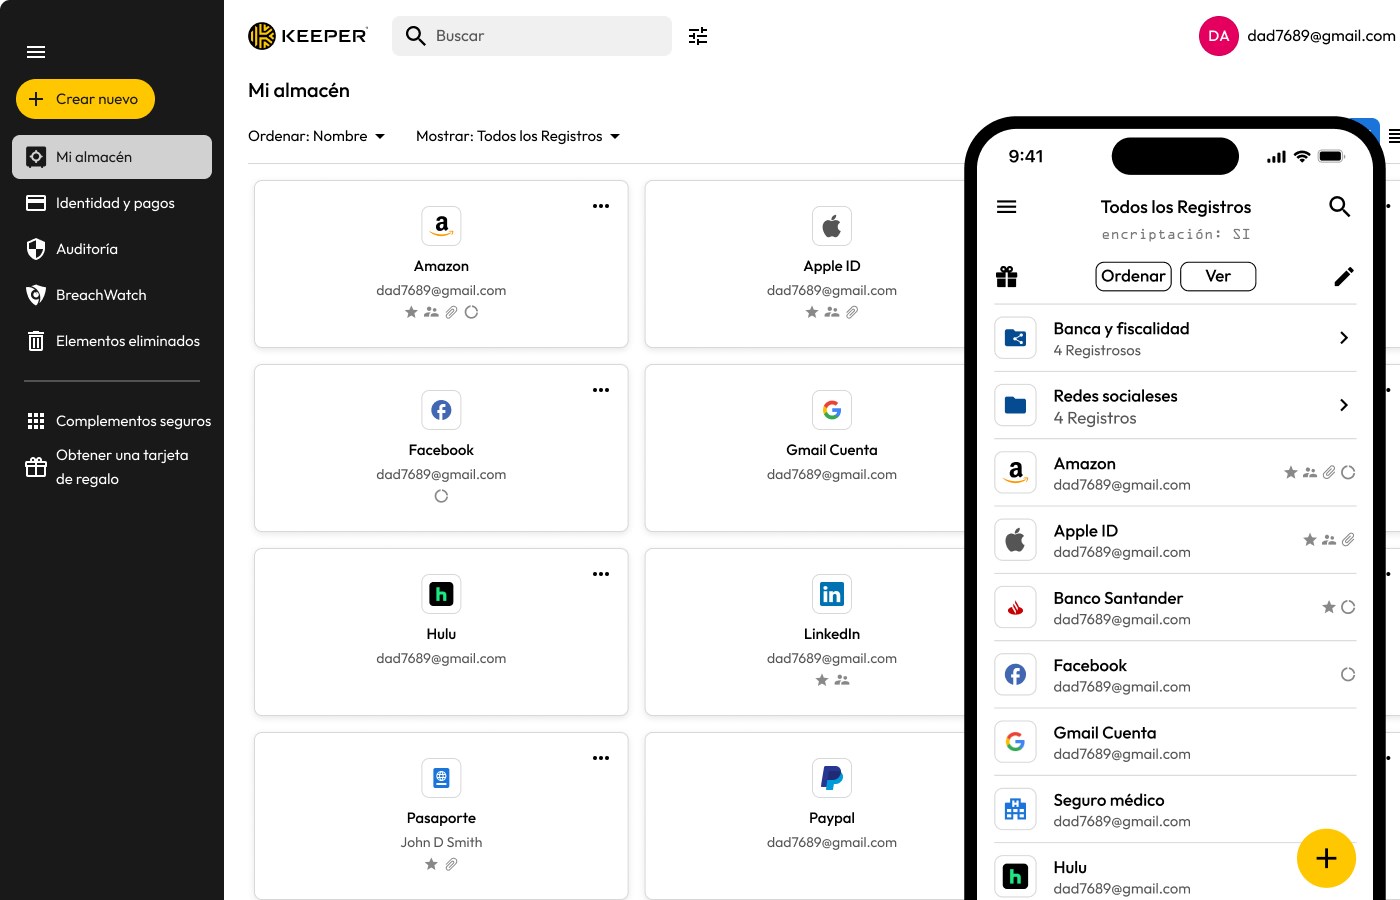The image size is (1400, 900).
Task: Tap the gift icon on phone
Action: (x=1007, y=277)
